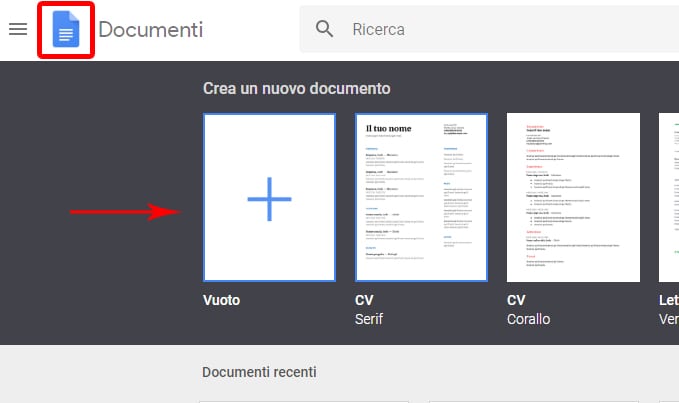The height and width of the screenshot is (403, 679).
Task: Select the Vuoto label under blank template
Action: tap(221, 300)
